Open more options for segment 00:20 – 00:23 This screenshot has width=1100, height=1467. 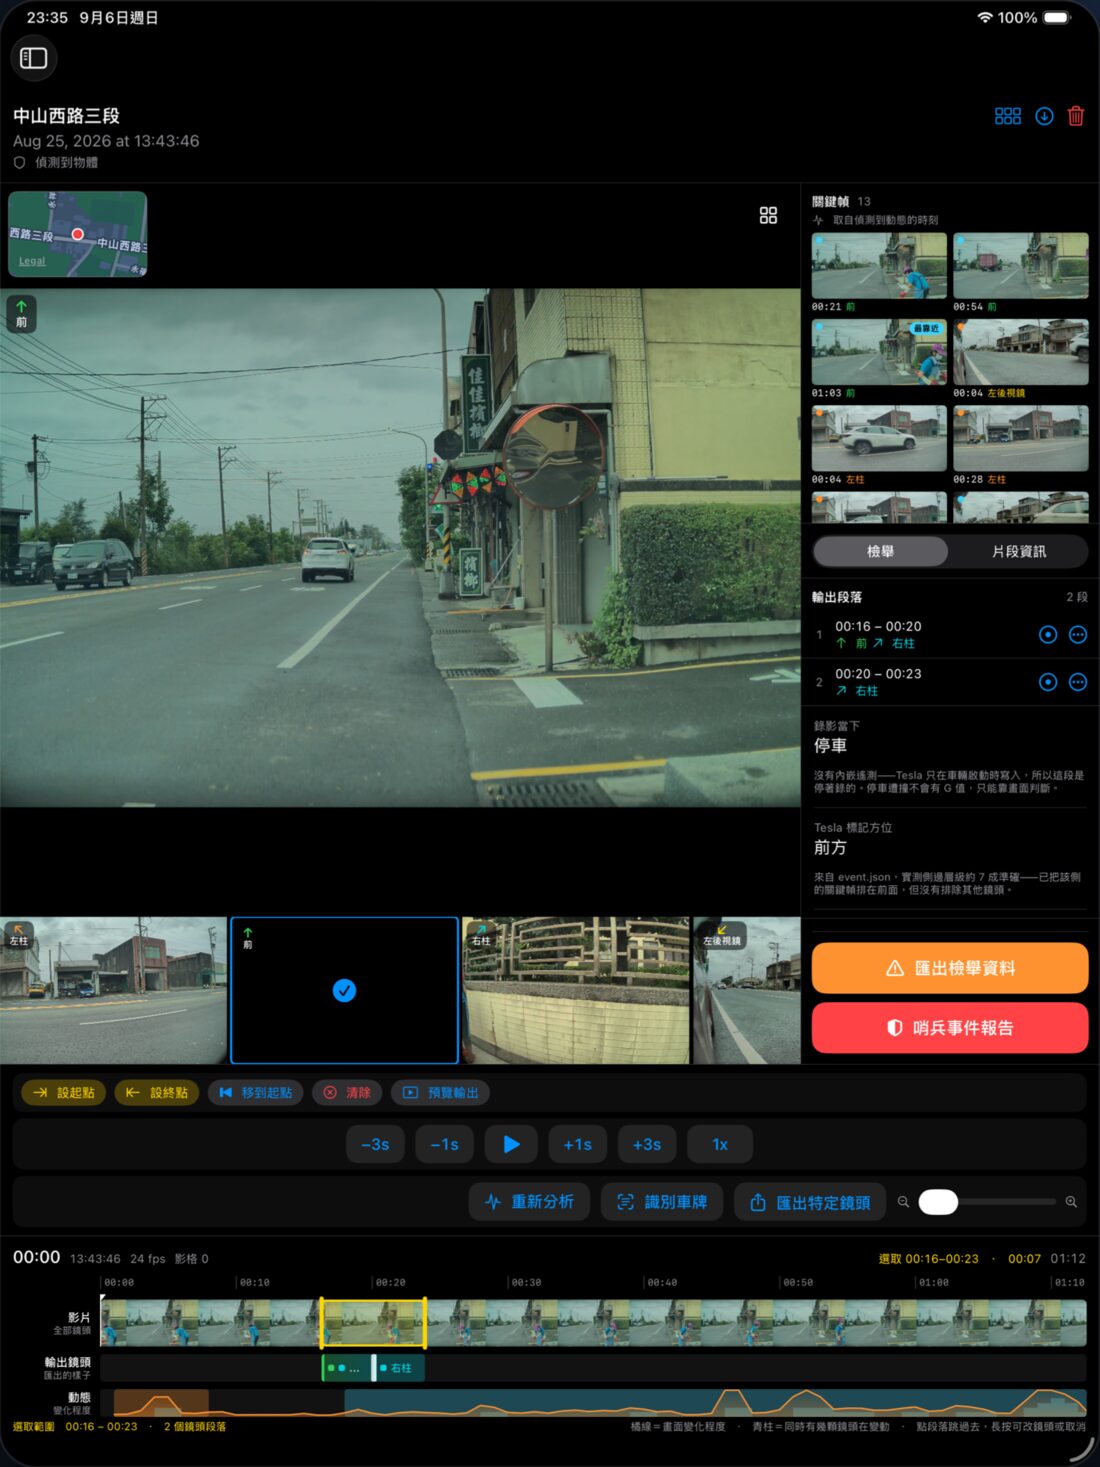[1078, 682]
